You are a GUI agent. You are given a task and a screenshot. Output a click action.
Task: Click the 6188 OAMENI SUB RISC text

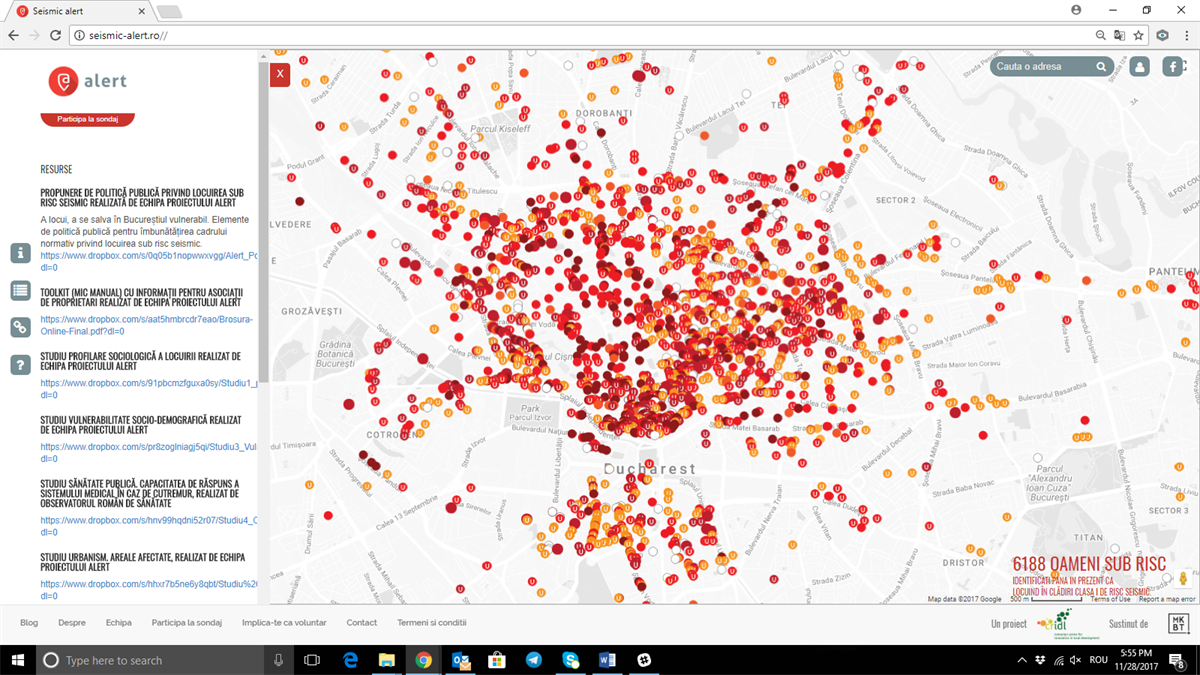[x=1089, y=564]
